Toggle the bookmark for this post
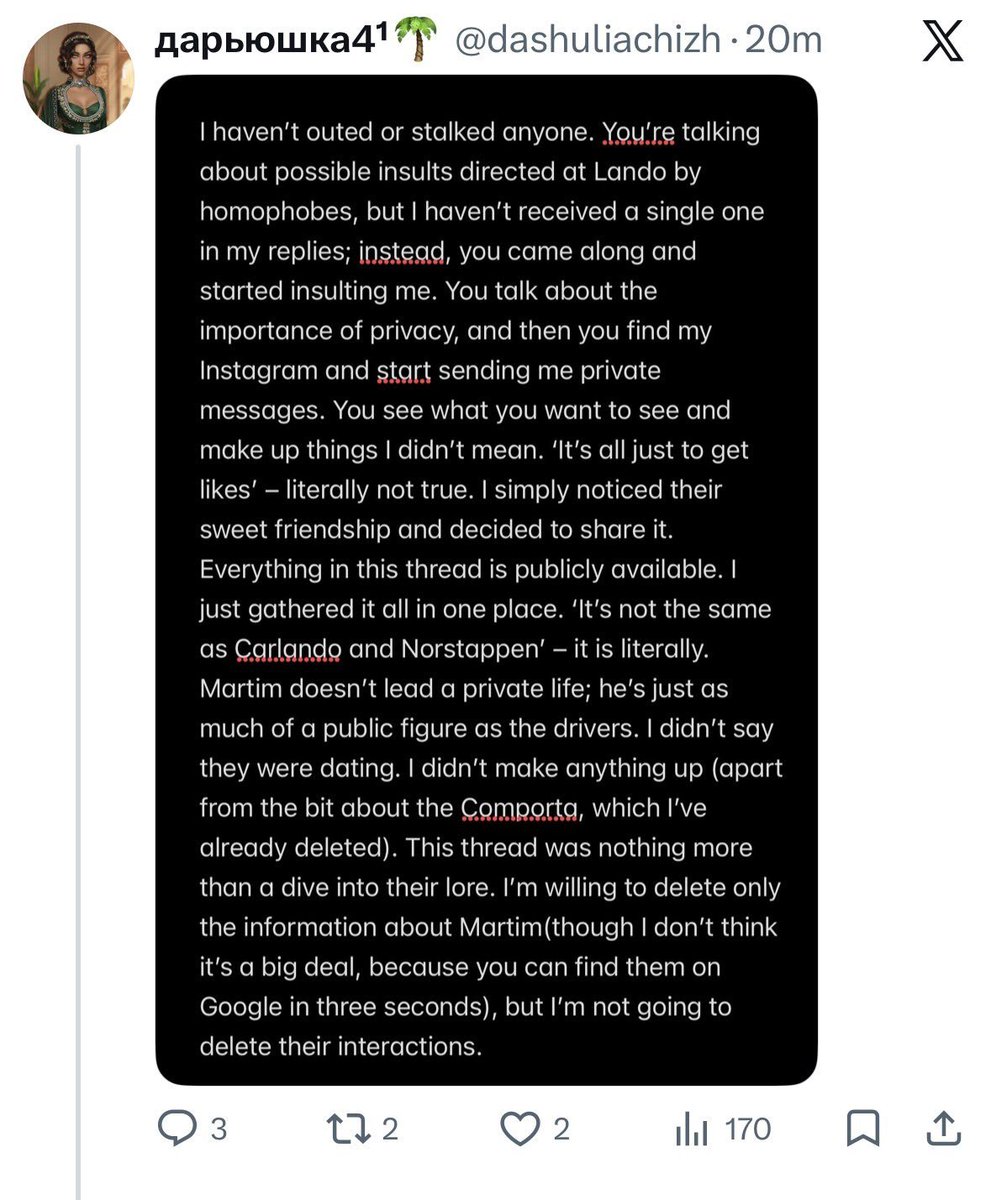 pyautogui.click(x=863, y=1130)
